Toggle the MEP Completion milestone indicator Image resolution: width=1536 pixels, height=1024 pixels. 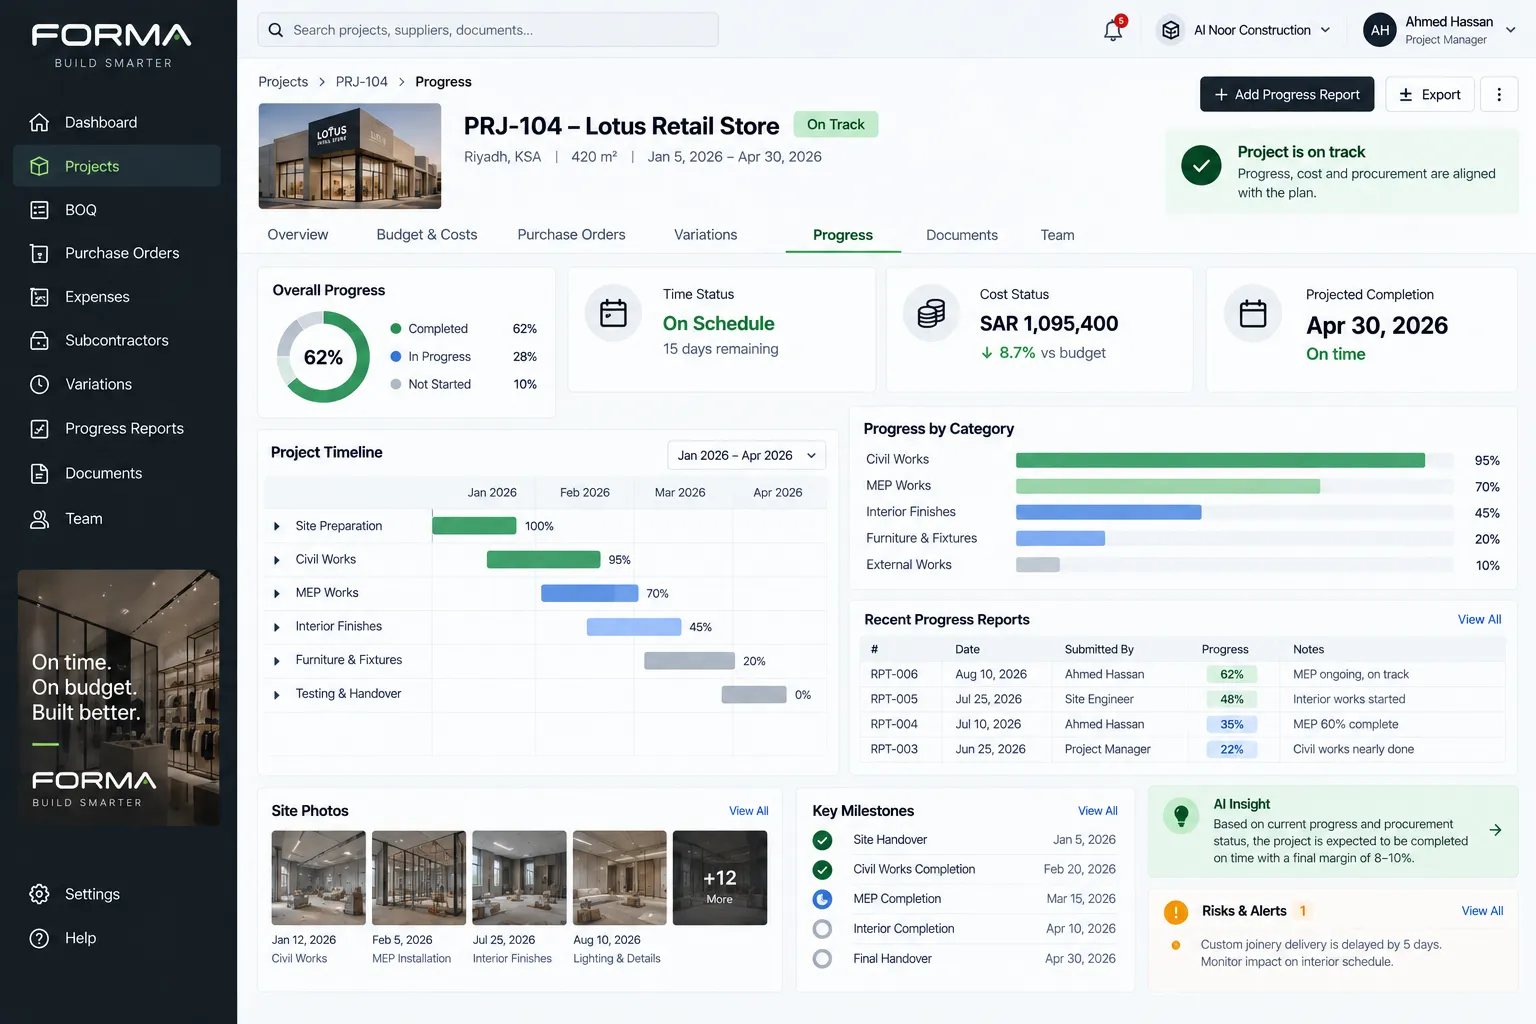[x=822, y=899]
